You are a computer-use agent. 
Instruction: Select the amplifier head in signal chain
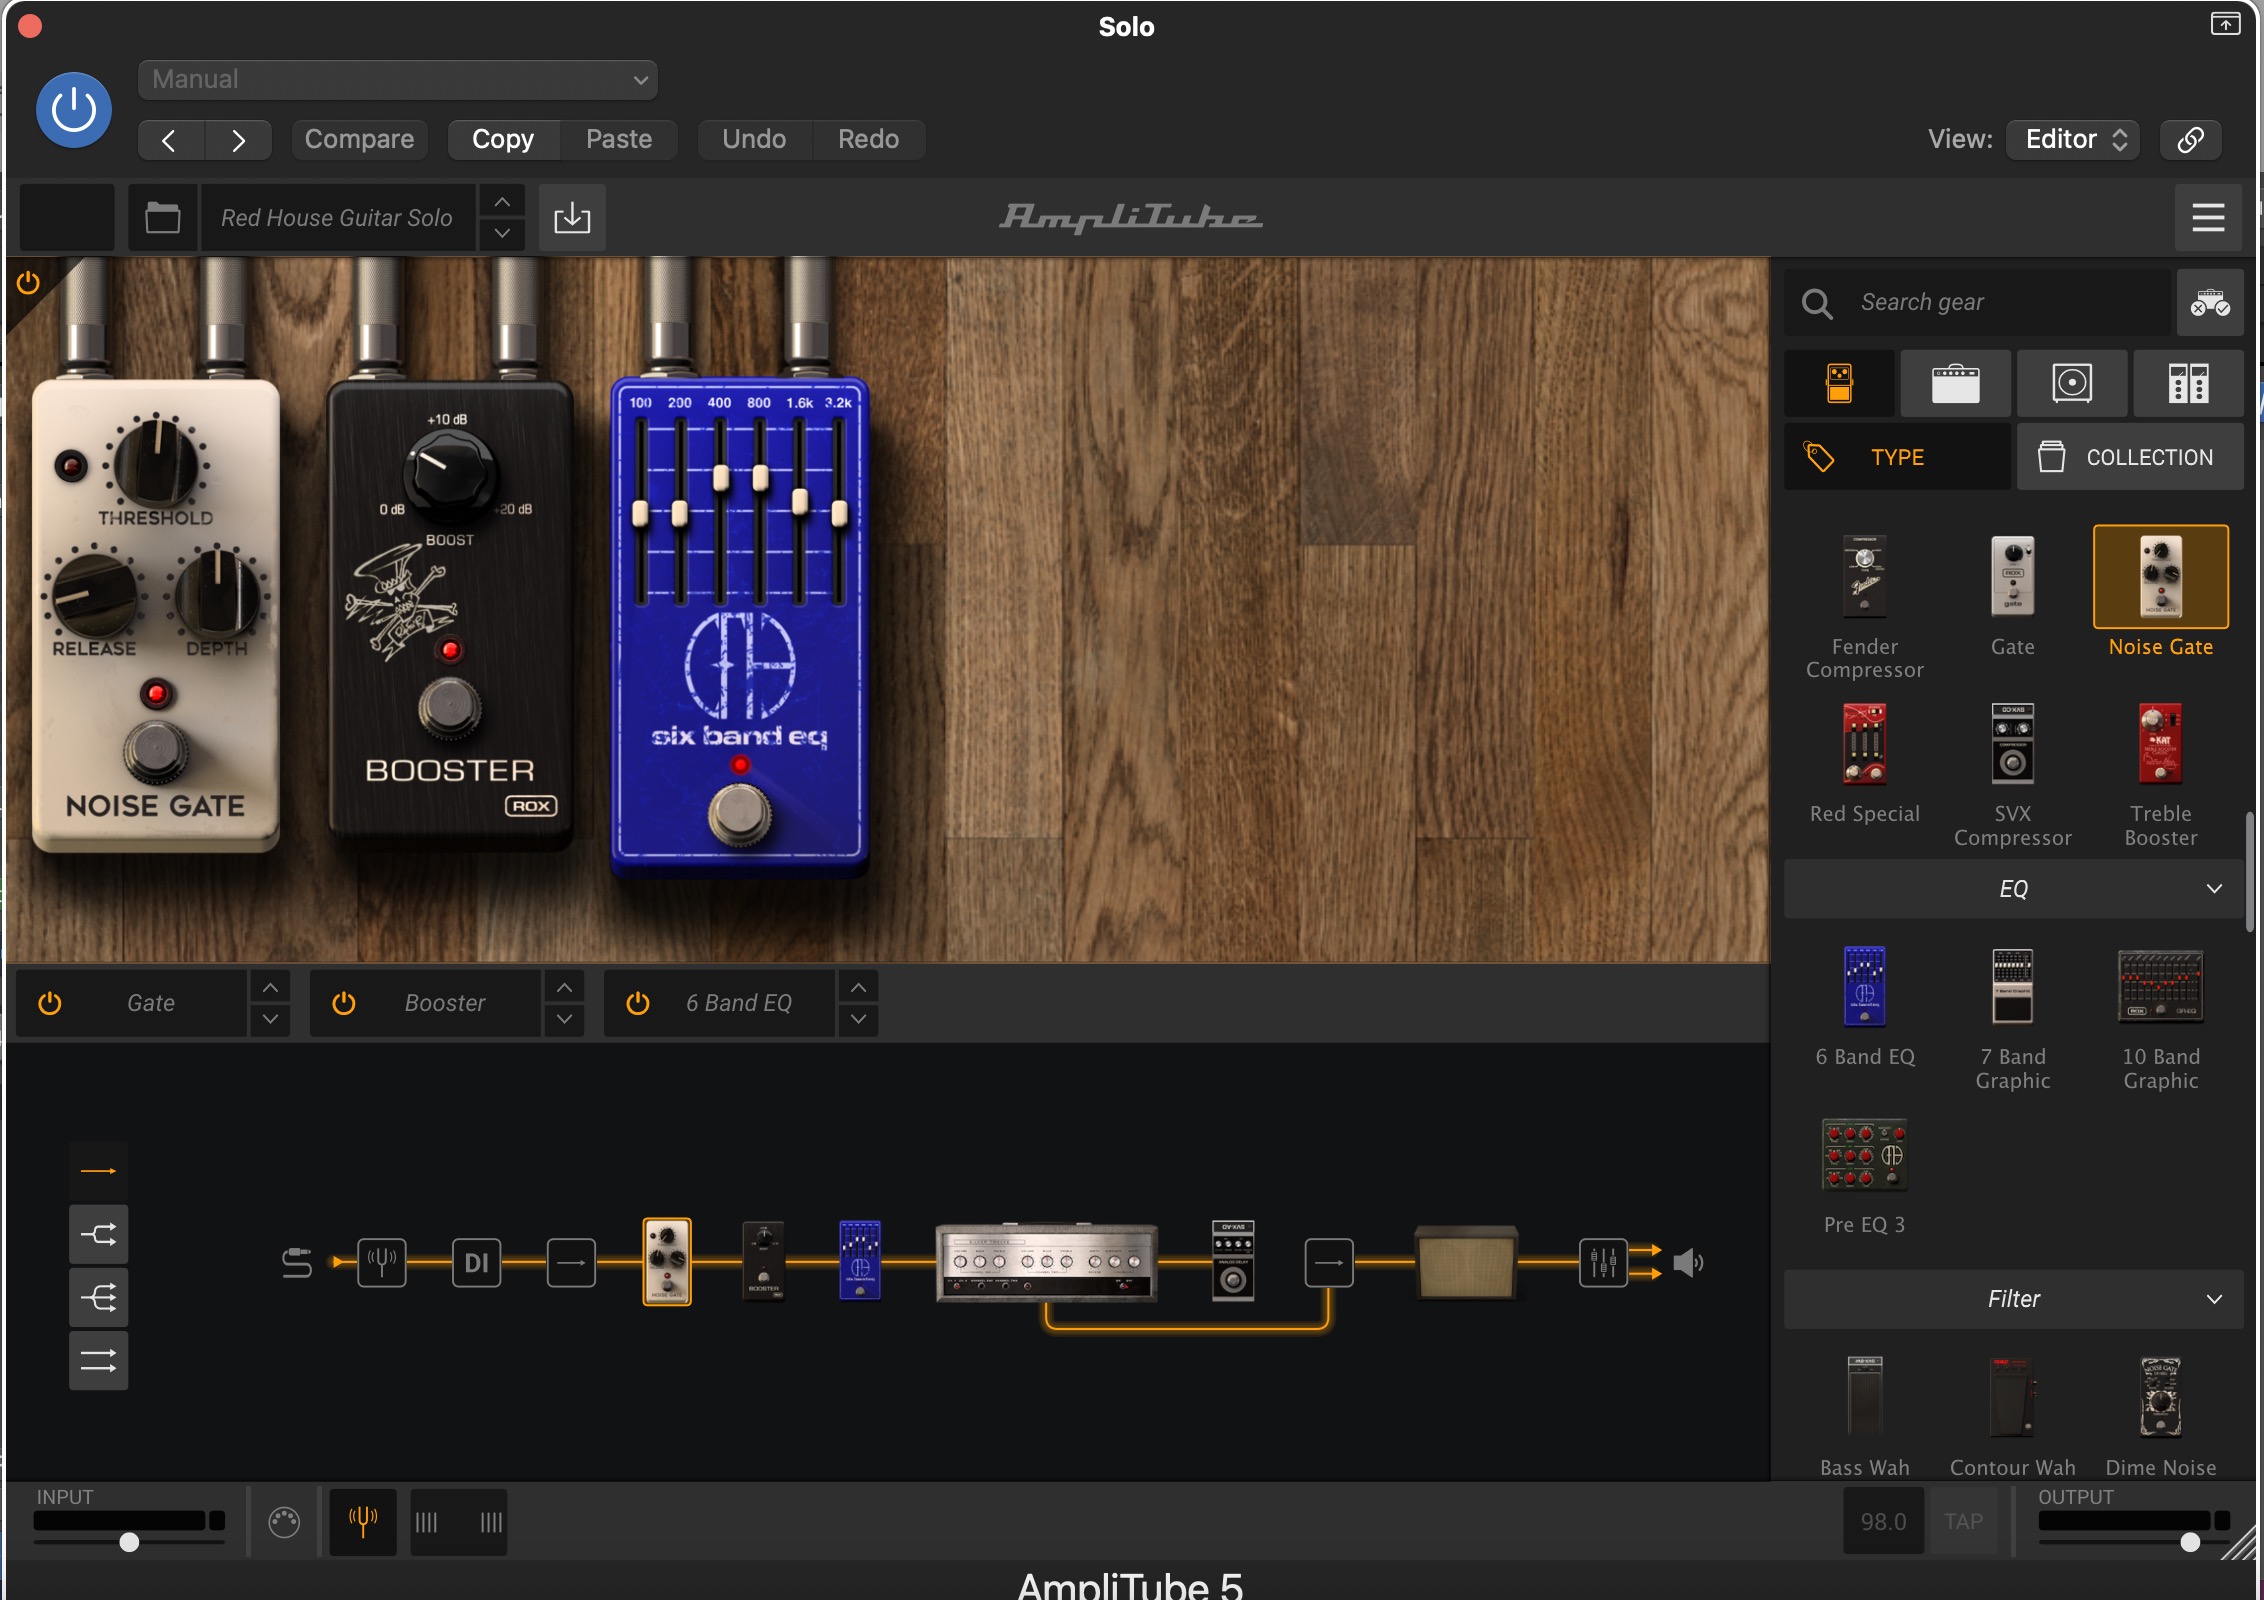(1046, 1263)
